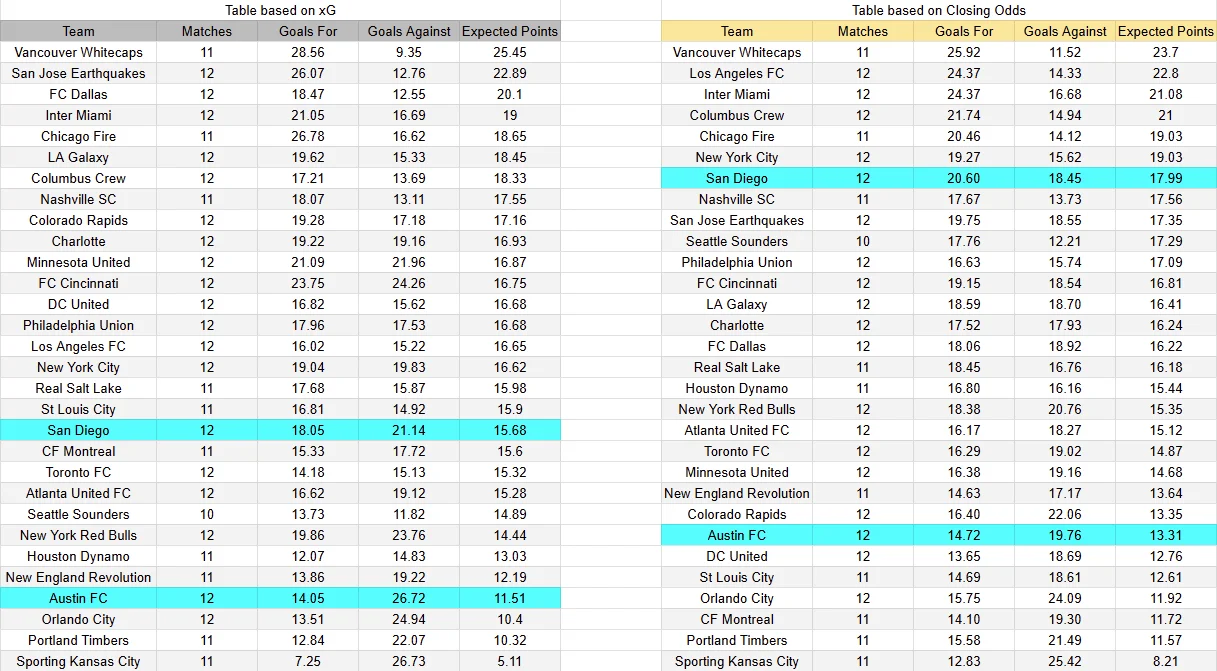This screenshot has height=671, width=1217.
Task: Select Portland Timbers' 22.07 Goals Against cell
Action: point(409,640)
